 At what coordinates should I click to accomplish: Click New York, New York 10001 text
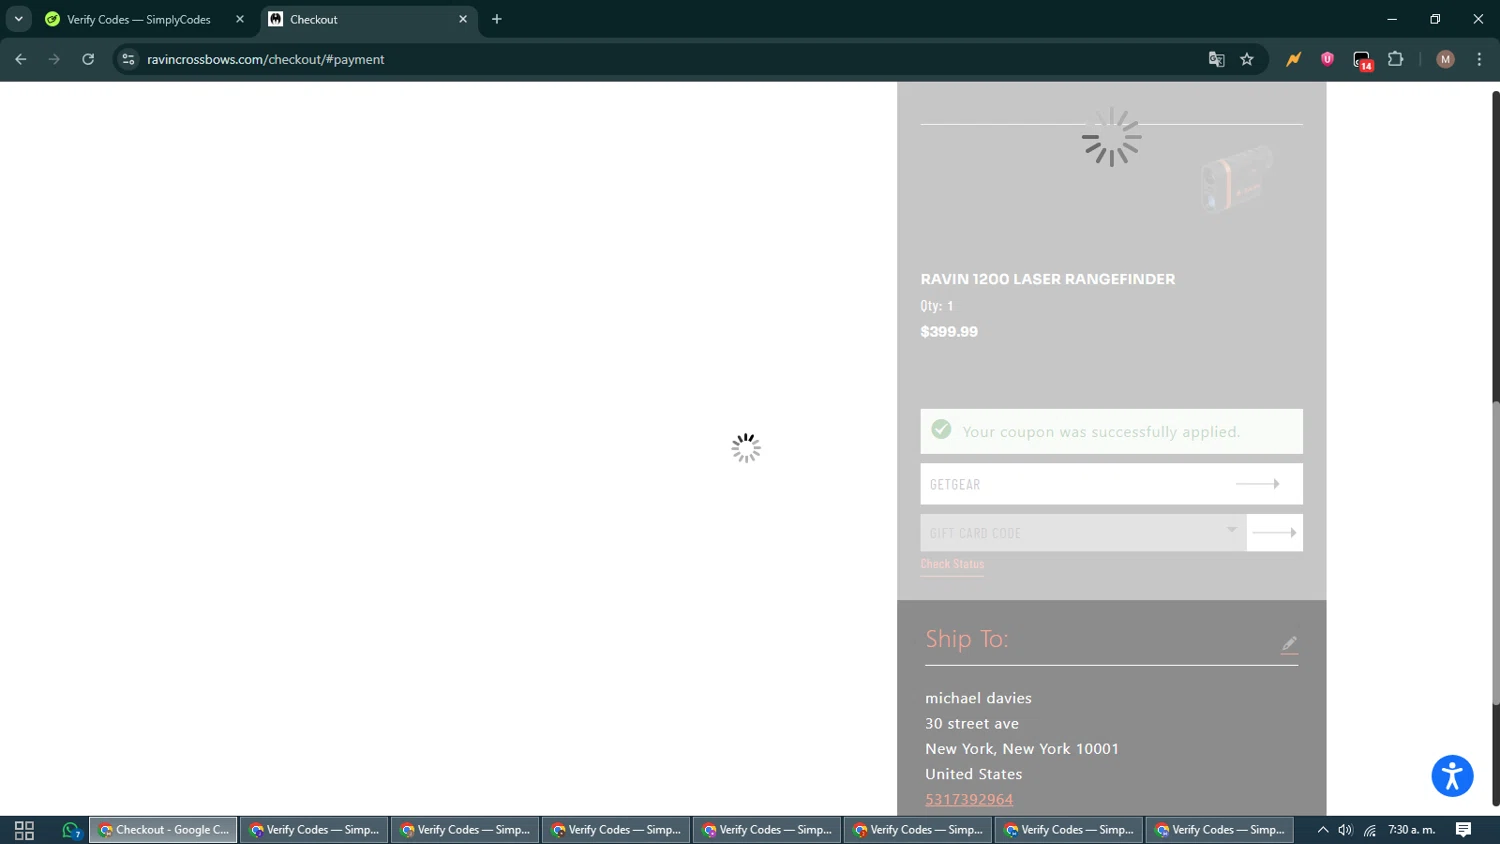point(1022,748)
